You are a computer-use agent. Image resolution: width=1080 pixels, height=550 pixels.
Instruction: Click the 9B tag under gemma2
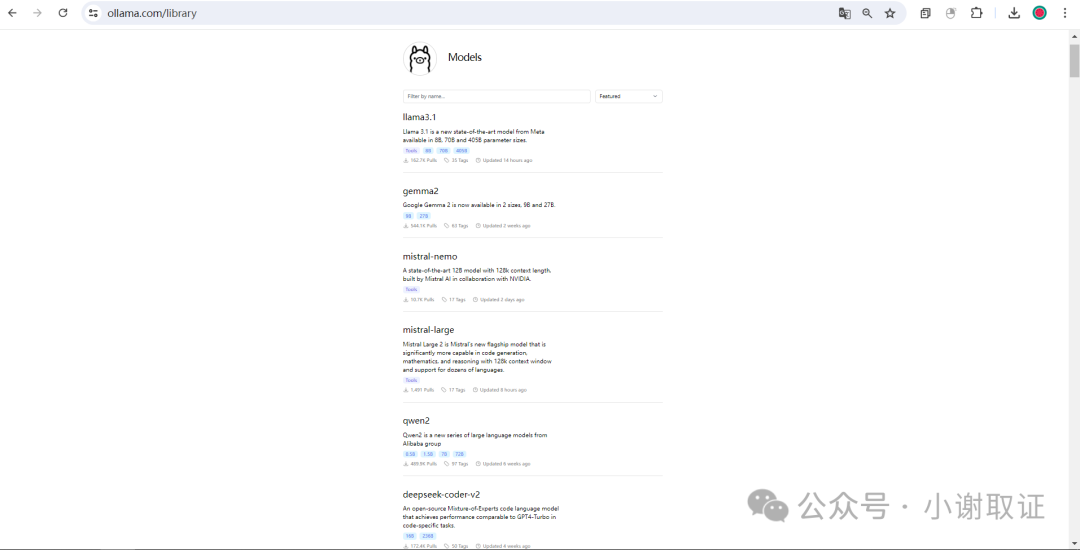click(x=408, y=216)
